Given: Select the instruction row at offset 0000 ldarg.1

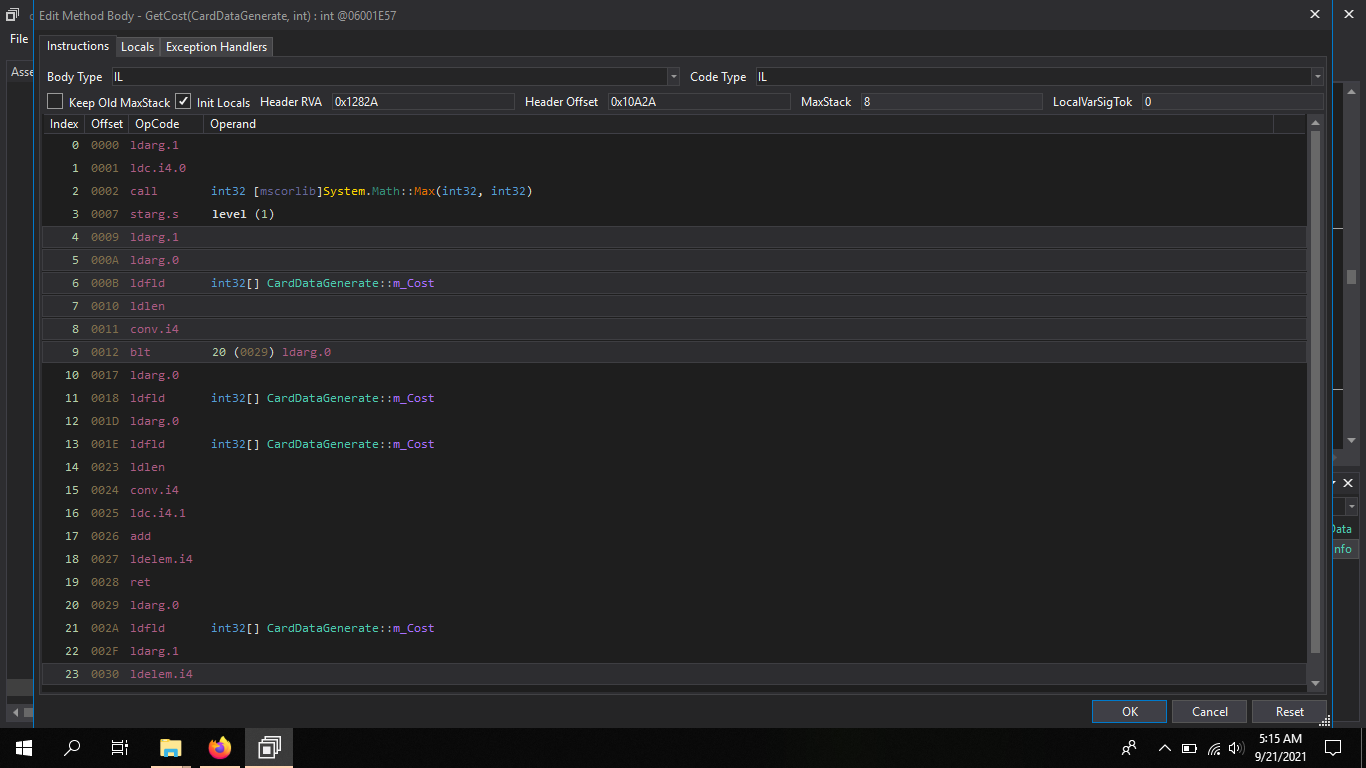Looking at the screenshot, I should (x=674, y=145).
